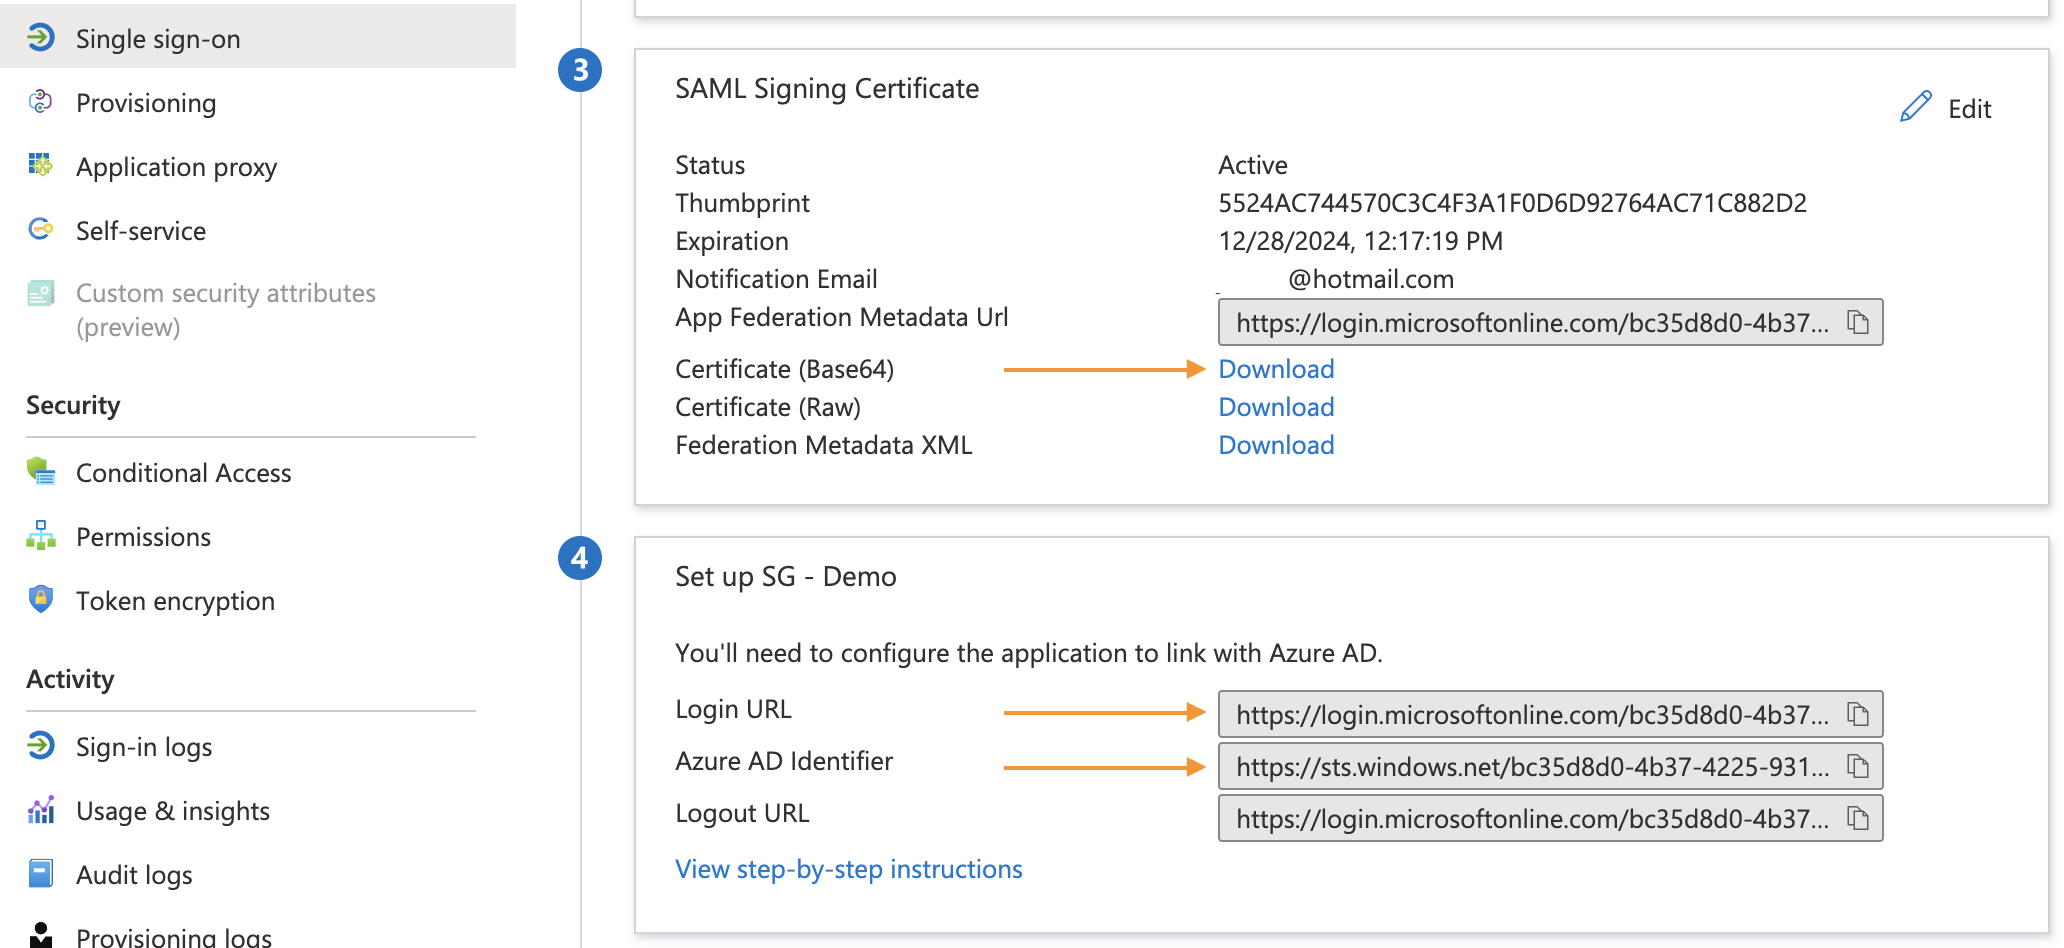
Task: Click the Active status value
Action: [1253, 165]
